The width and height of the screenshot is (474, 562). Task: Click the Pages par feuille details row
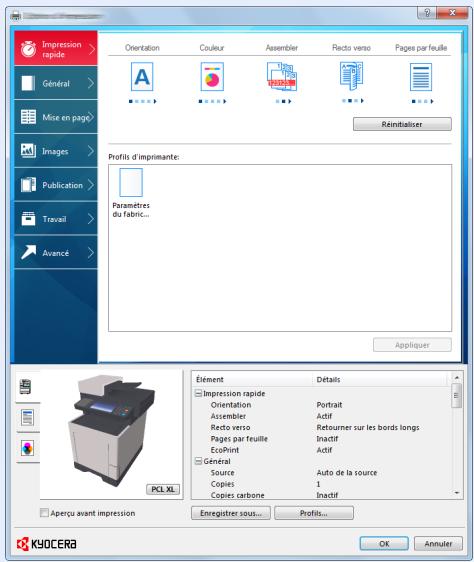pyautogui.click(x=321, y=439)
